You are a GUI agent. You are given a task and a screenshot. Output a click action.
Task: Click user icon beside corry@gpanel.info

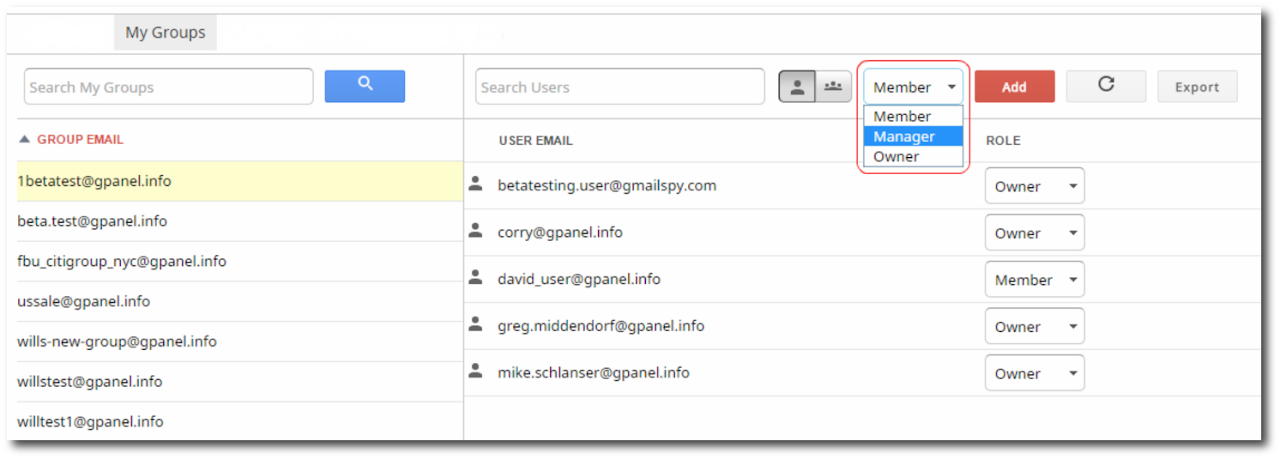point(476,231)
